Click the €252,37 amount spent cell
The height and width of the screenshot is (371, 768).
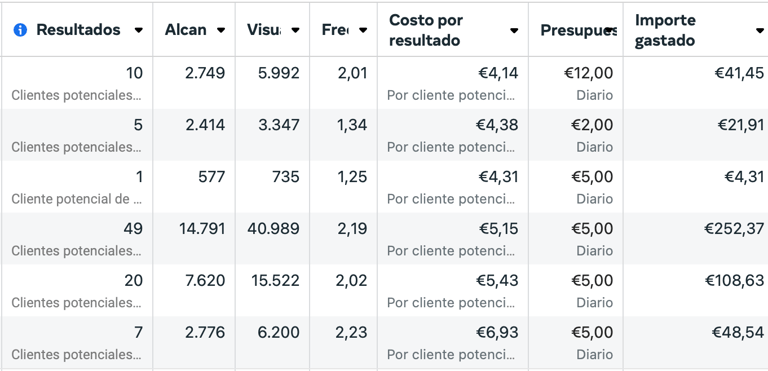point(734,229)
